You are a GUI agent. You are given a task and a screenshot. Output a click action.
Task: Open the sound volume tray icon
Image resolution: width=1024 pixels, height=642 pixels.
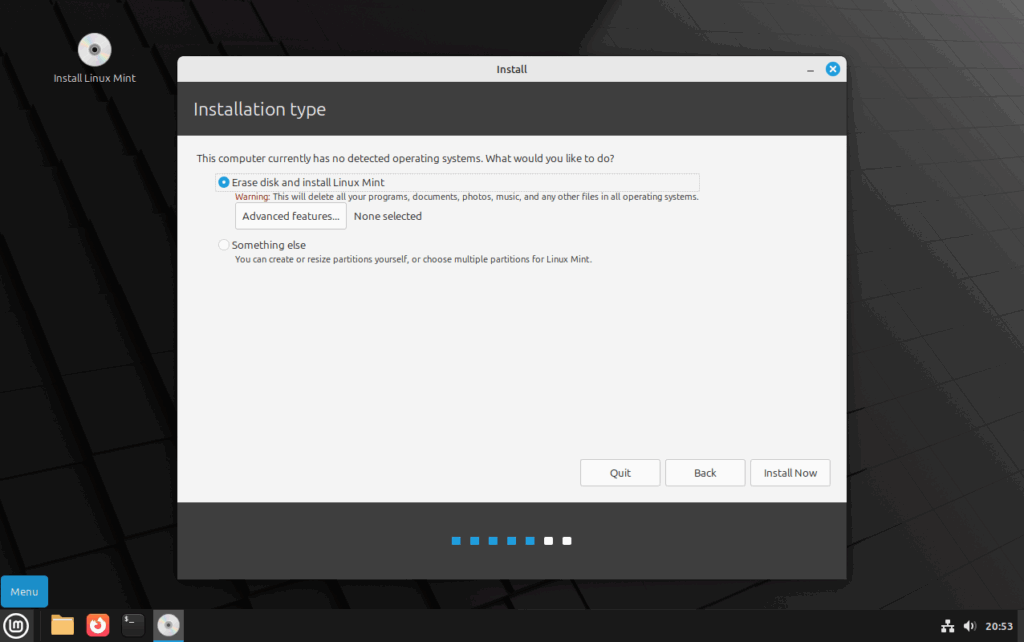pyautogui.click(x=970, y=626)
